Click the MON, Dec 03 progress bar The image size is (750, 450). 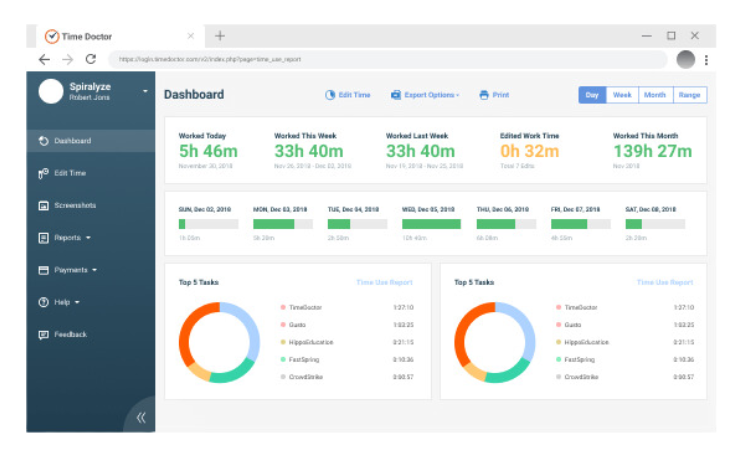click(x=283, y=224)
